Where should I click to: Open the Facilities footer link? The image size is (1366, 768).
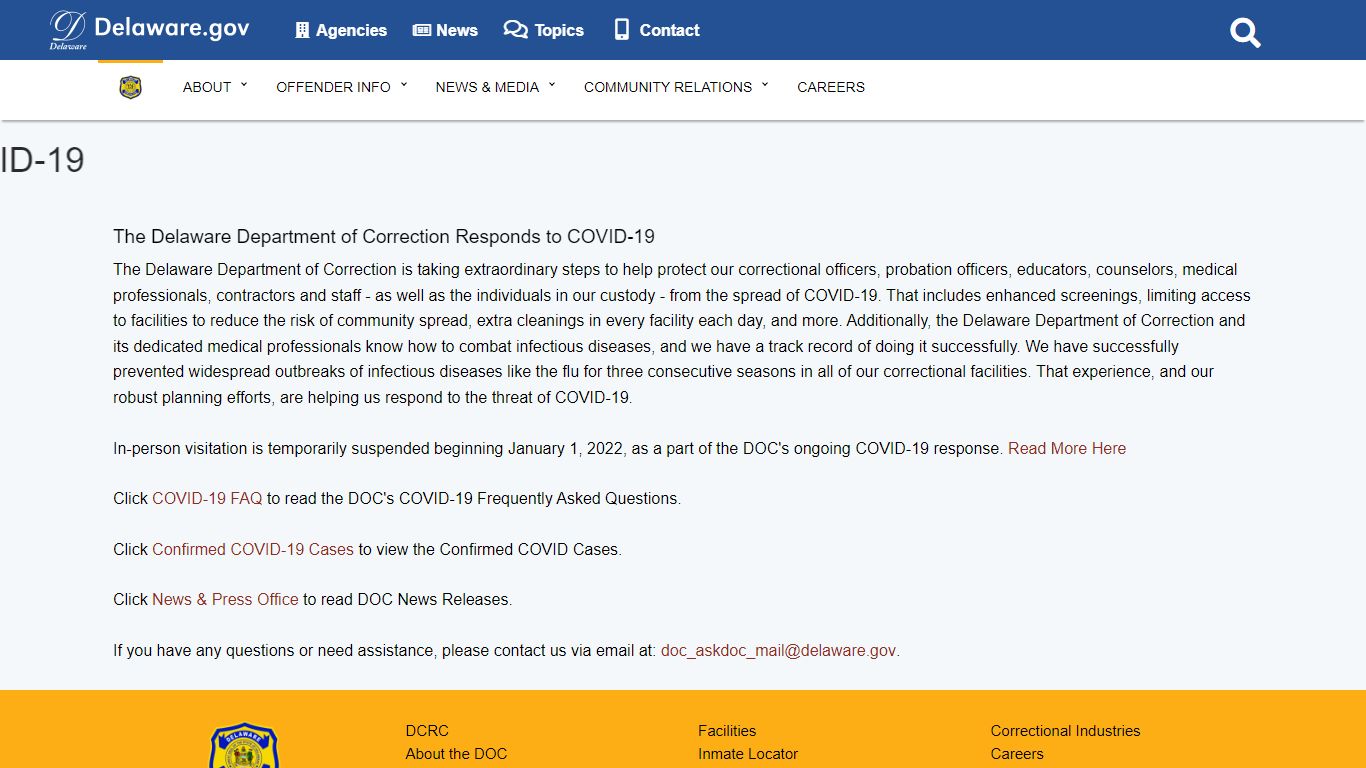(727, 731)
